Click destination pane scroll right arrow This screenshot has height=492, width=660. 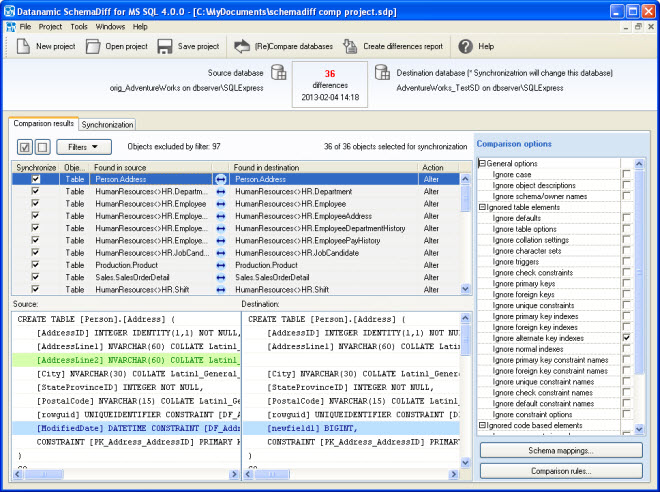coord(453,474)
